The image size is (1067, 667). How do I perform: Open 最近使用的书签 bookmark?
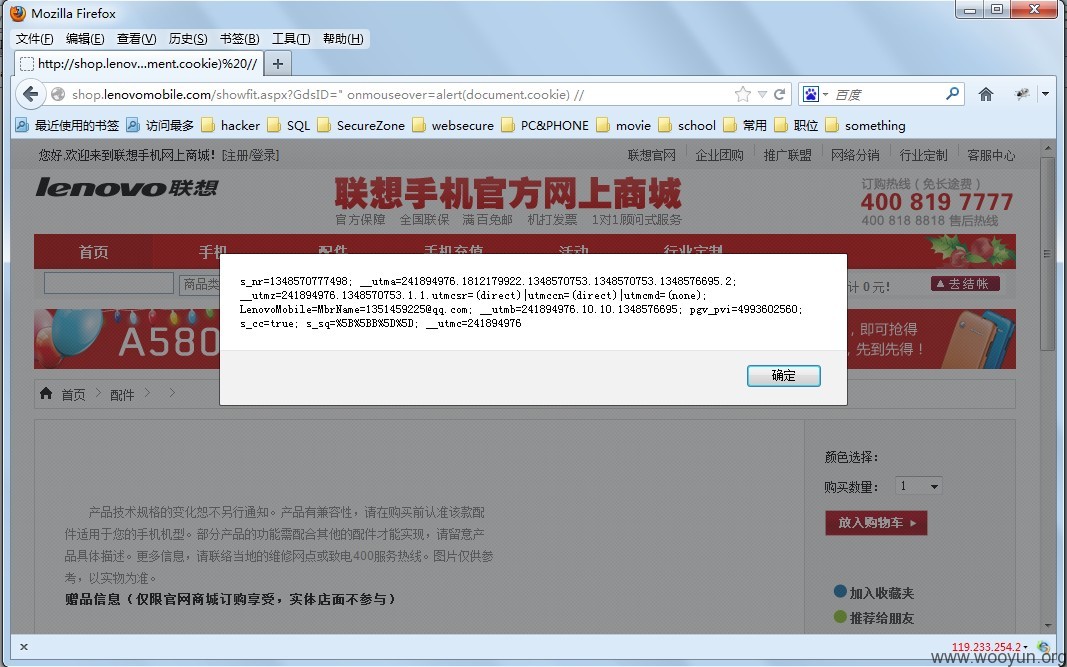click(x=67, y=125)
